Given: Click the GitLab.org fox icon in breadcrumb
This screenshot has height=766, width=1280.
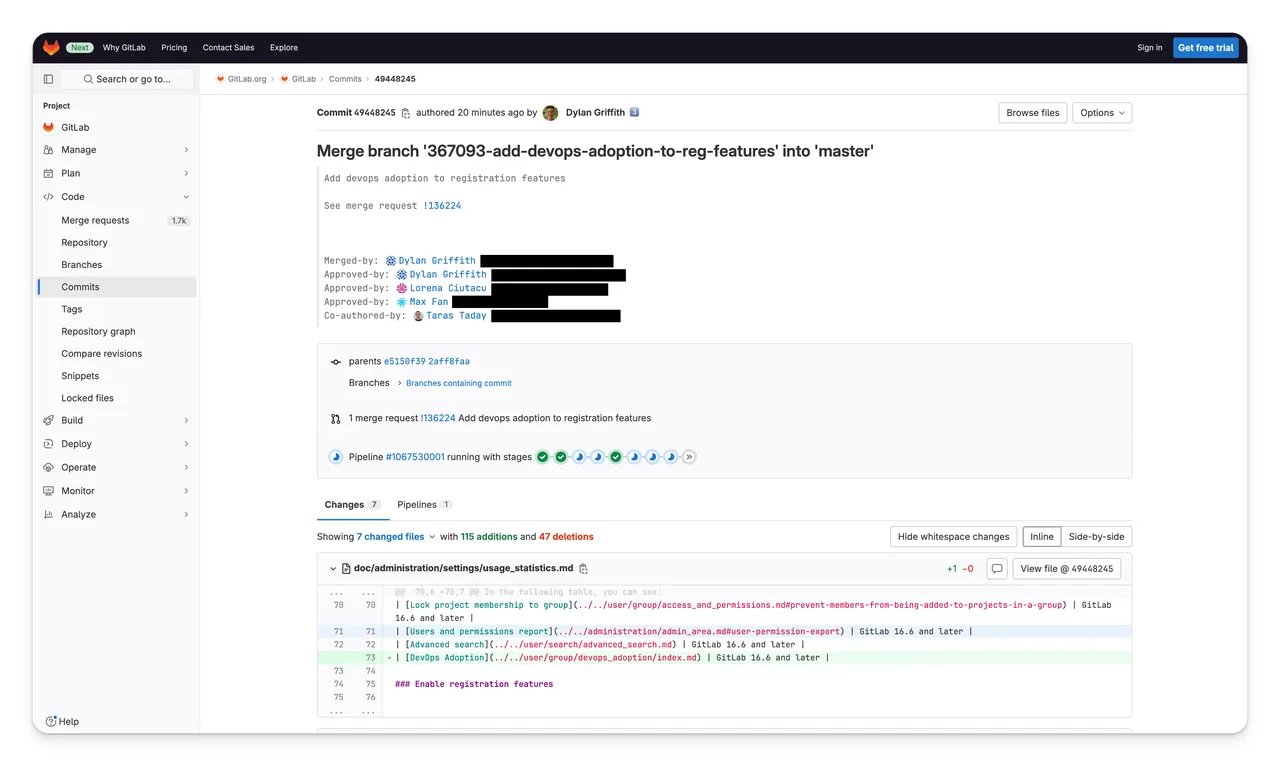Looking at the screenshot, I should 221,79.
